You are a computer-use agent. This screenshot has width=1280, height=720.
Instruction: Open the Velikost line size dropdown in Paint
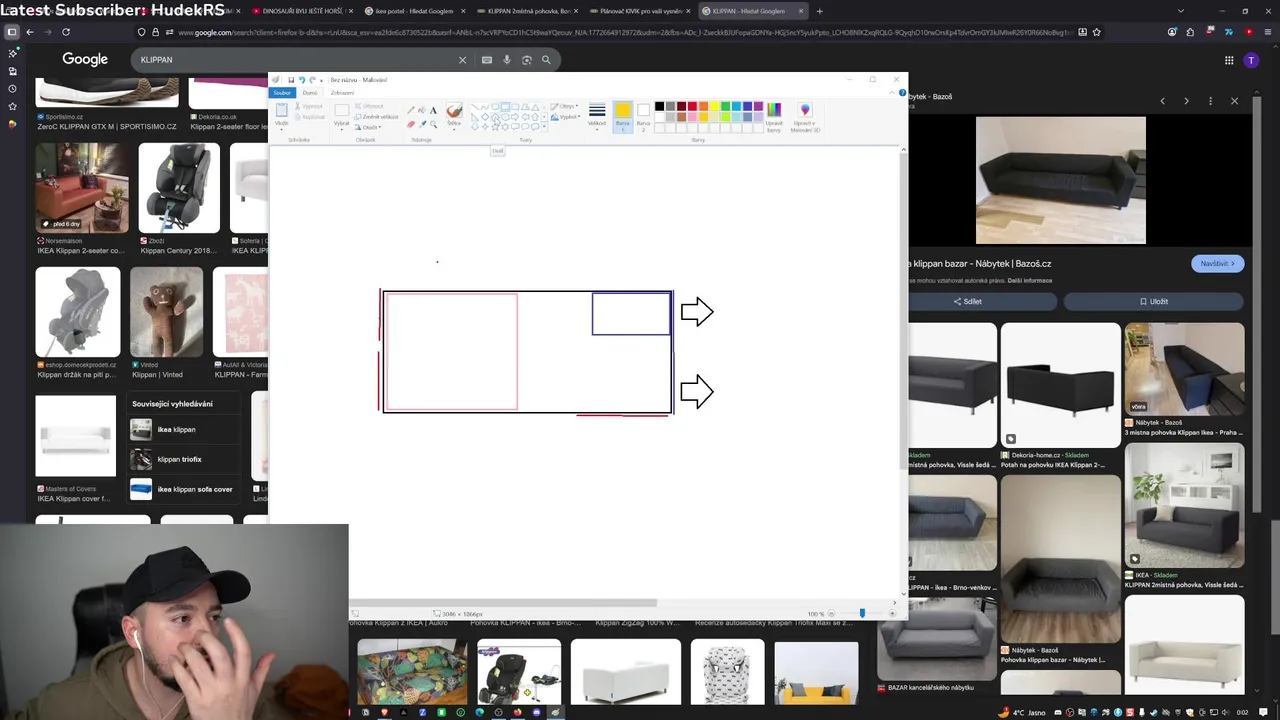coord(597,117)
